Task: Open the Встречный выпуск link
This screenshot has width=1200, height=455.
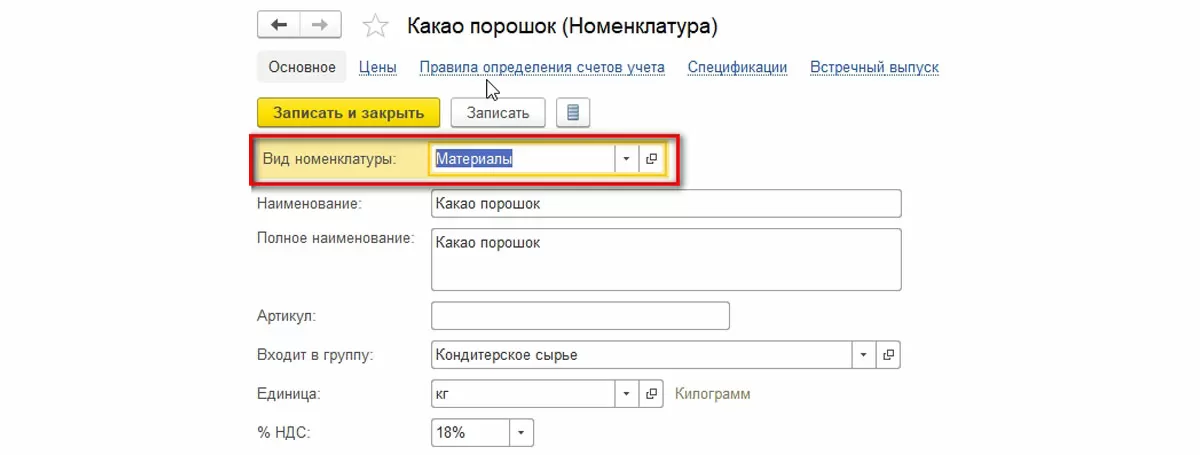Action: point(874,67)
